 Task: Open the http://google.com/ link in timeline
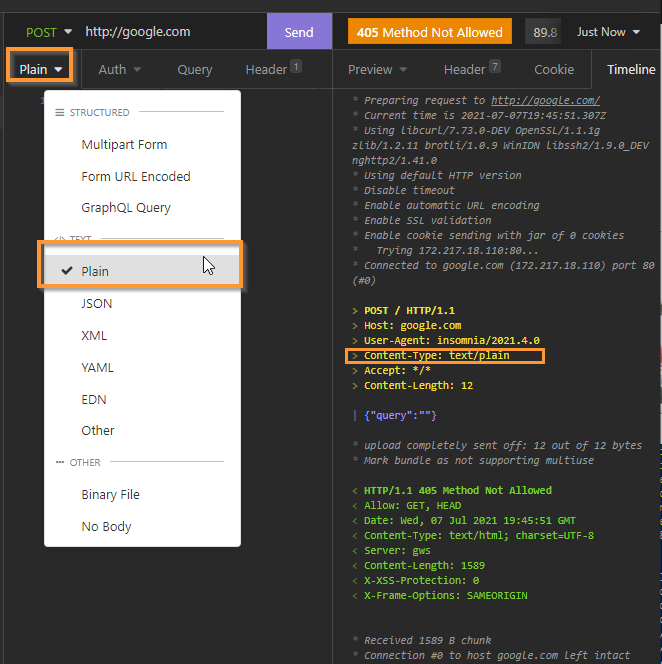click(545, 100)
